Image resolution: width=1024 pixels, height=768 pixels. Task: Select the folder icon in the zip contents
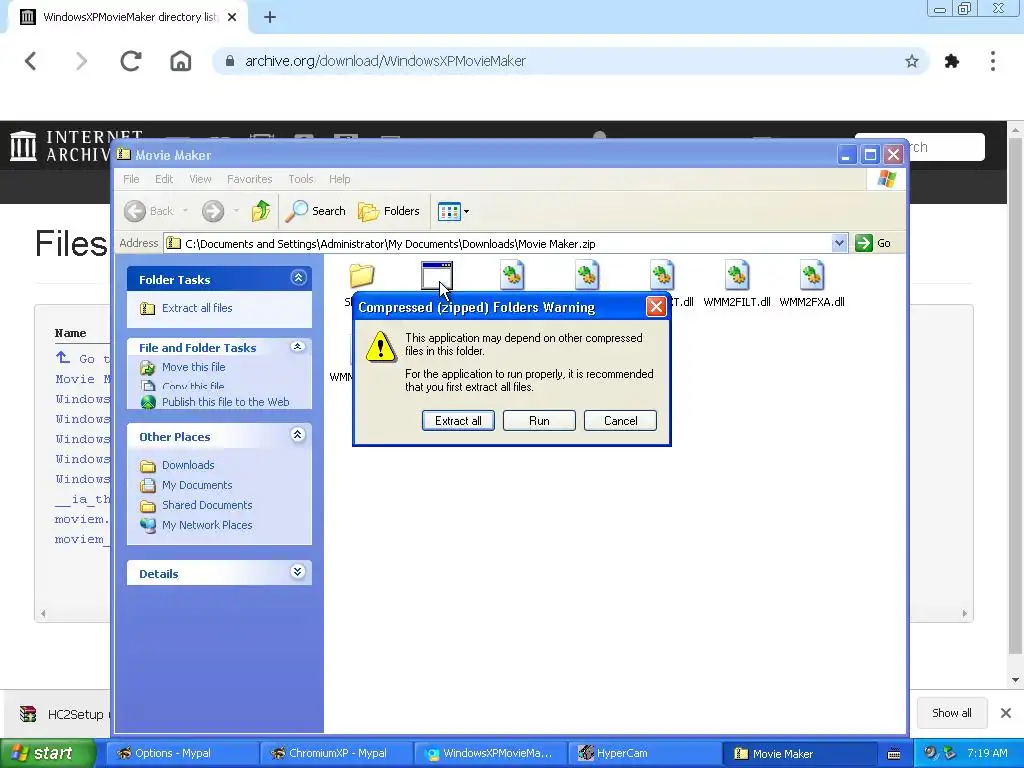(x=361, y=276)
